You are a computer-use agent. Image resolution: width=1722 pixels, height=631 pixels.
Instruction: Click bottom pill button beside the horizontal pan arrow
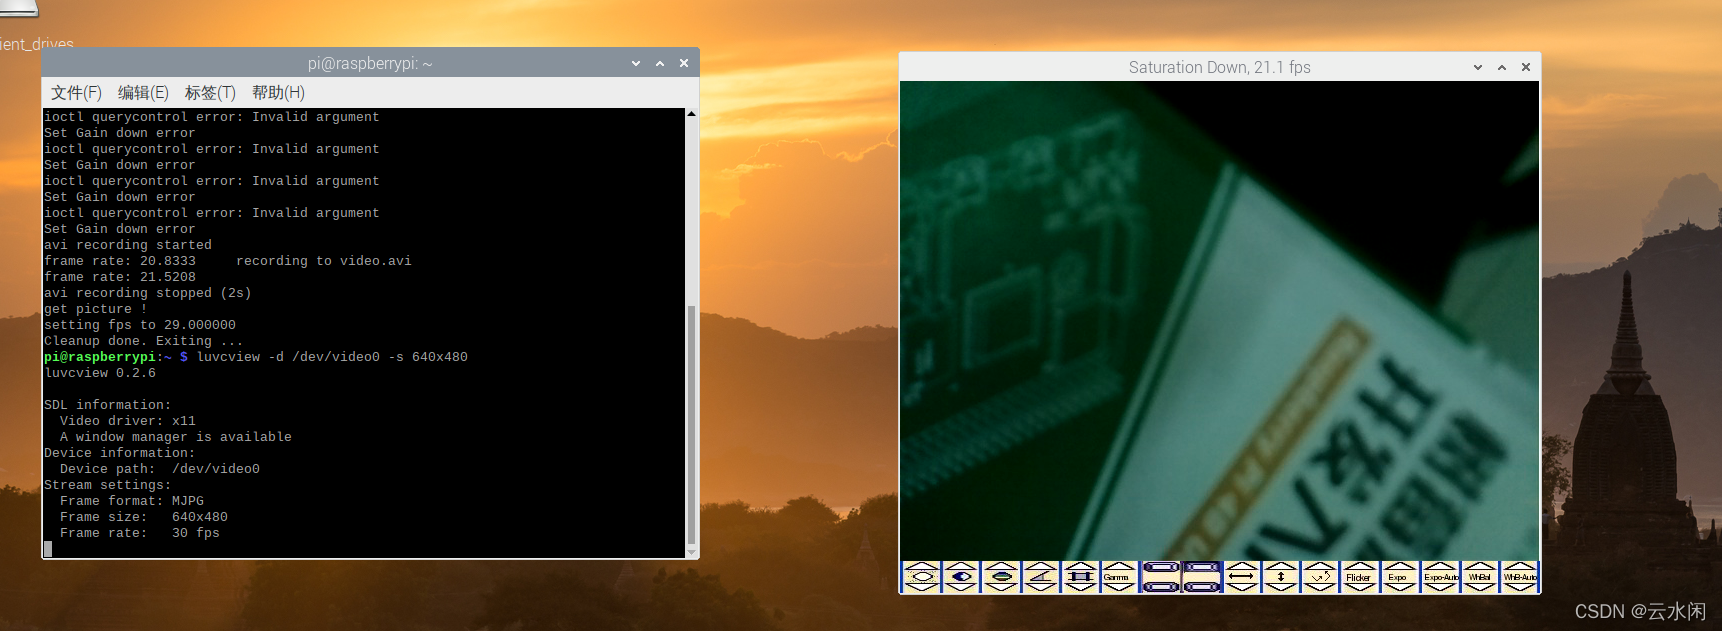point(1202,587)
